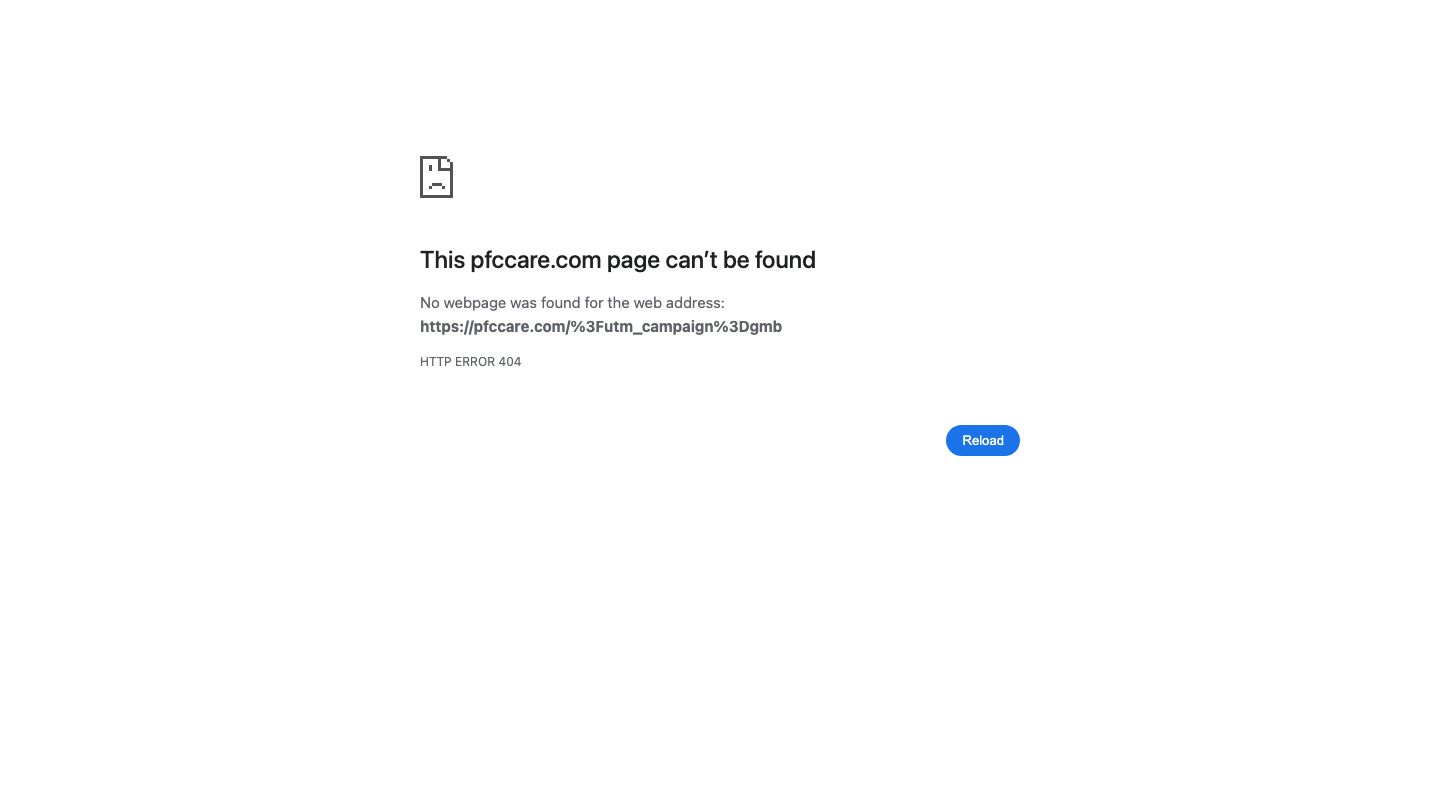The height and width of the screenshot is (810, 1440).
Task: Click the word 'HTTP' in the error line
Action: tap(435, 362)
